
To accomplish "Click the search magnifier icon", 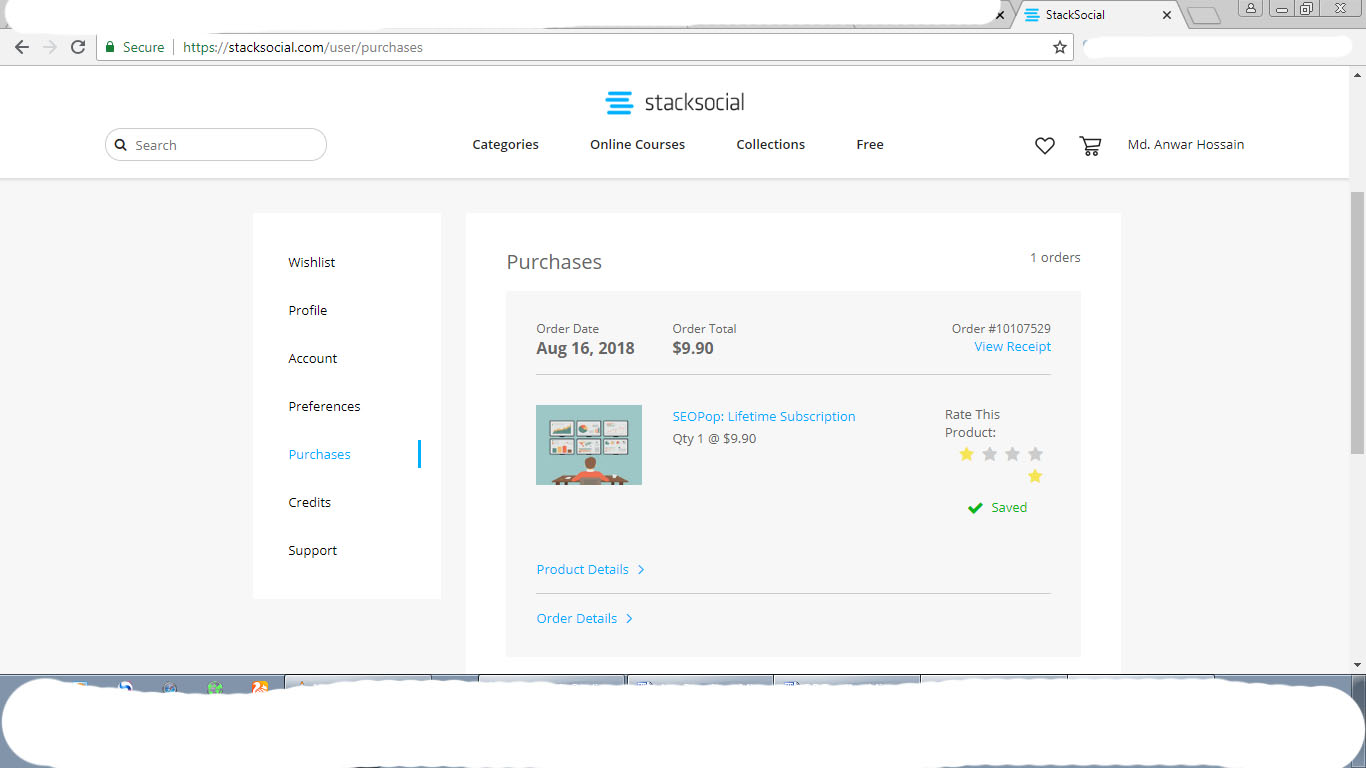I will (121, 145).
